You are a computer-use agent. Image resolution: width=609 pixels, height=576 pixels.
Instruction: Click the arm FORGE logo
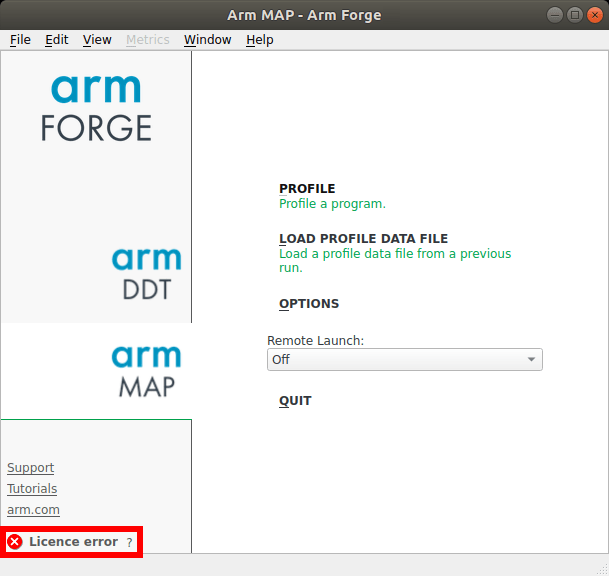[x=96, y=108]
